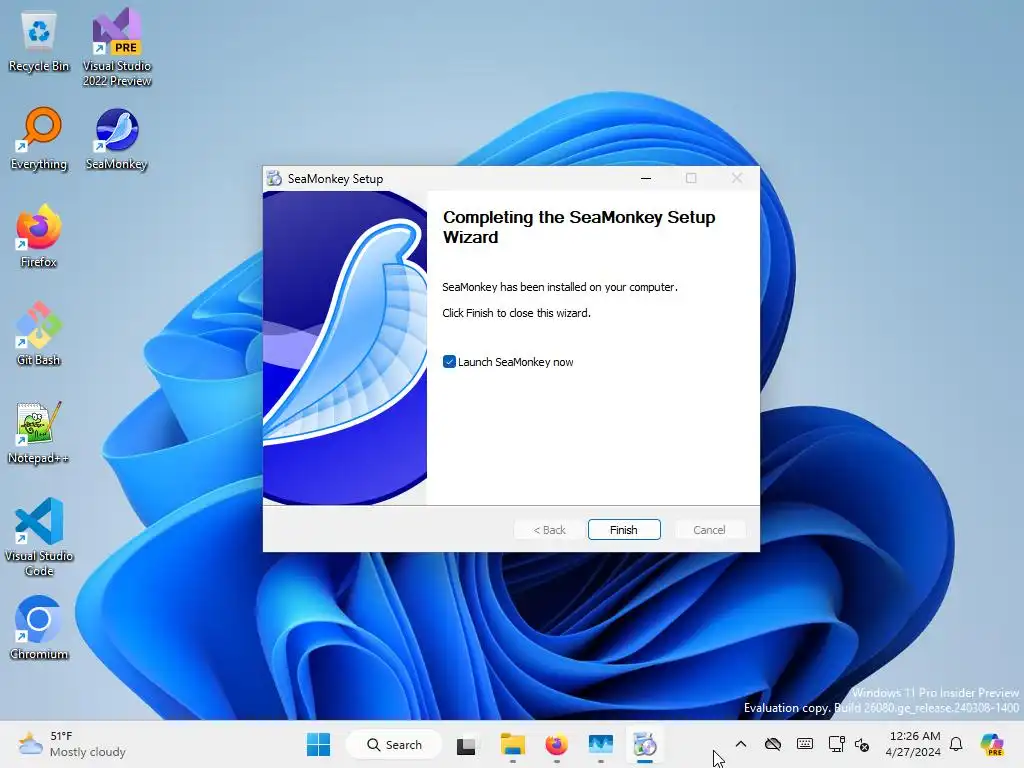The image size is (1024, 768).
Task: Open the blue chart app on taskbar
Action: (601, 744)
